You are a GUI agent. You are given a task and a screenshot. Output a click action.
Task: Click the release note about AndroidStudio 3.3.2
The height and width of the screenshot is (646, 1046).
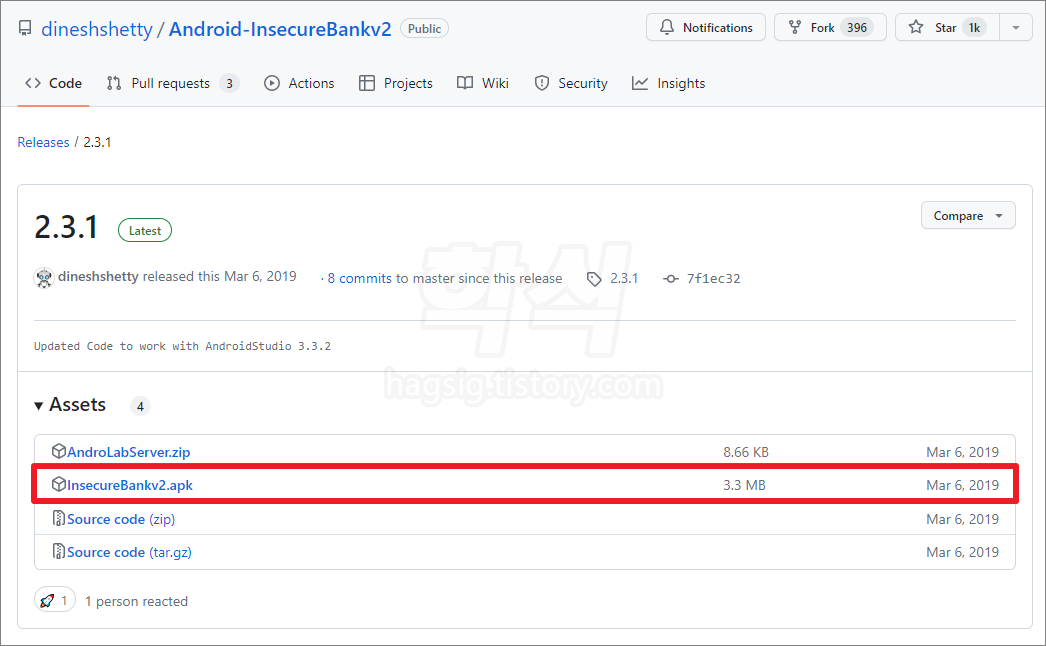coord(182,346)
